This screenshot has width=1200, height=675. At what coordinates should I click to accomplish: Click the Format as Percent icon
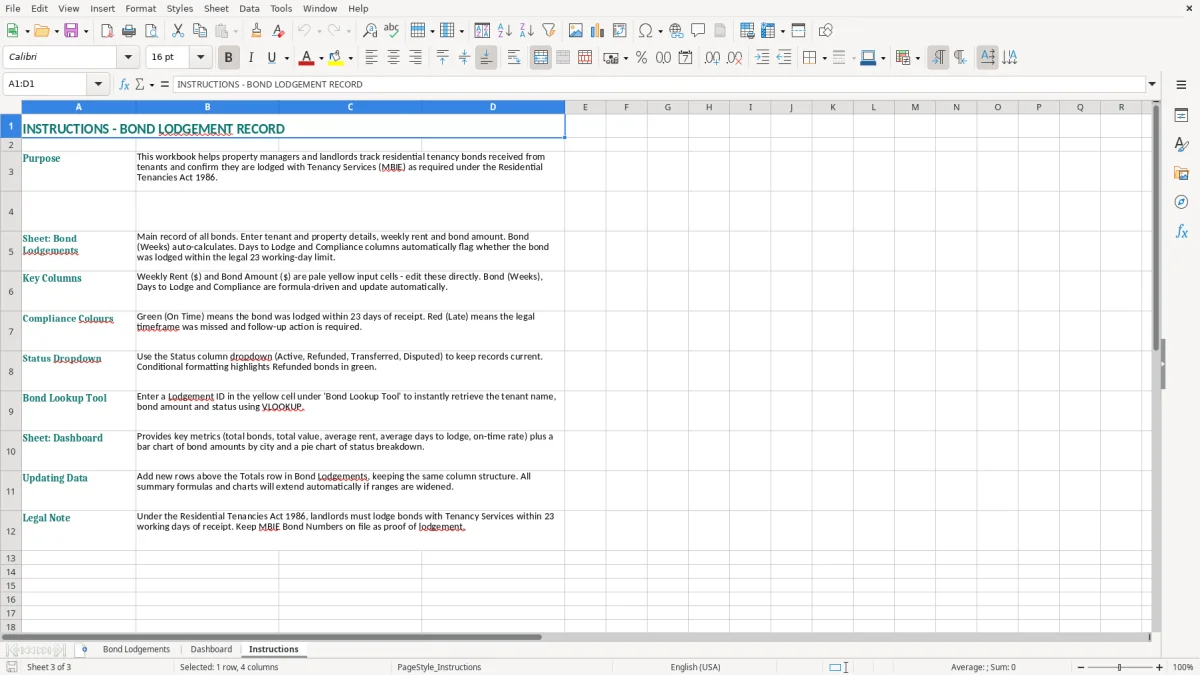[x=641, y=58]
